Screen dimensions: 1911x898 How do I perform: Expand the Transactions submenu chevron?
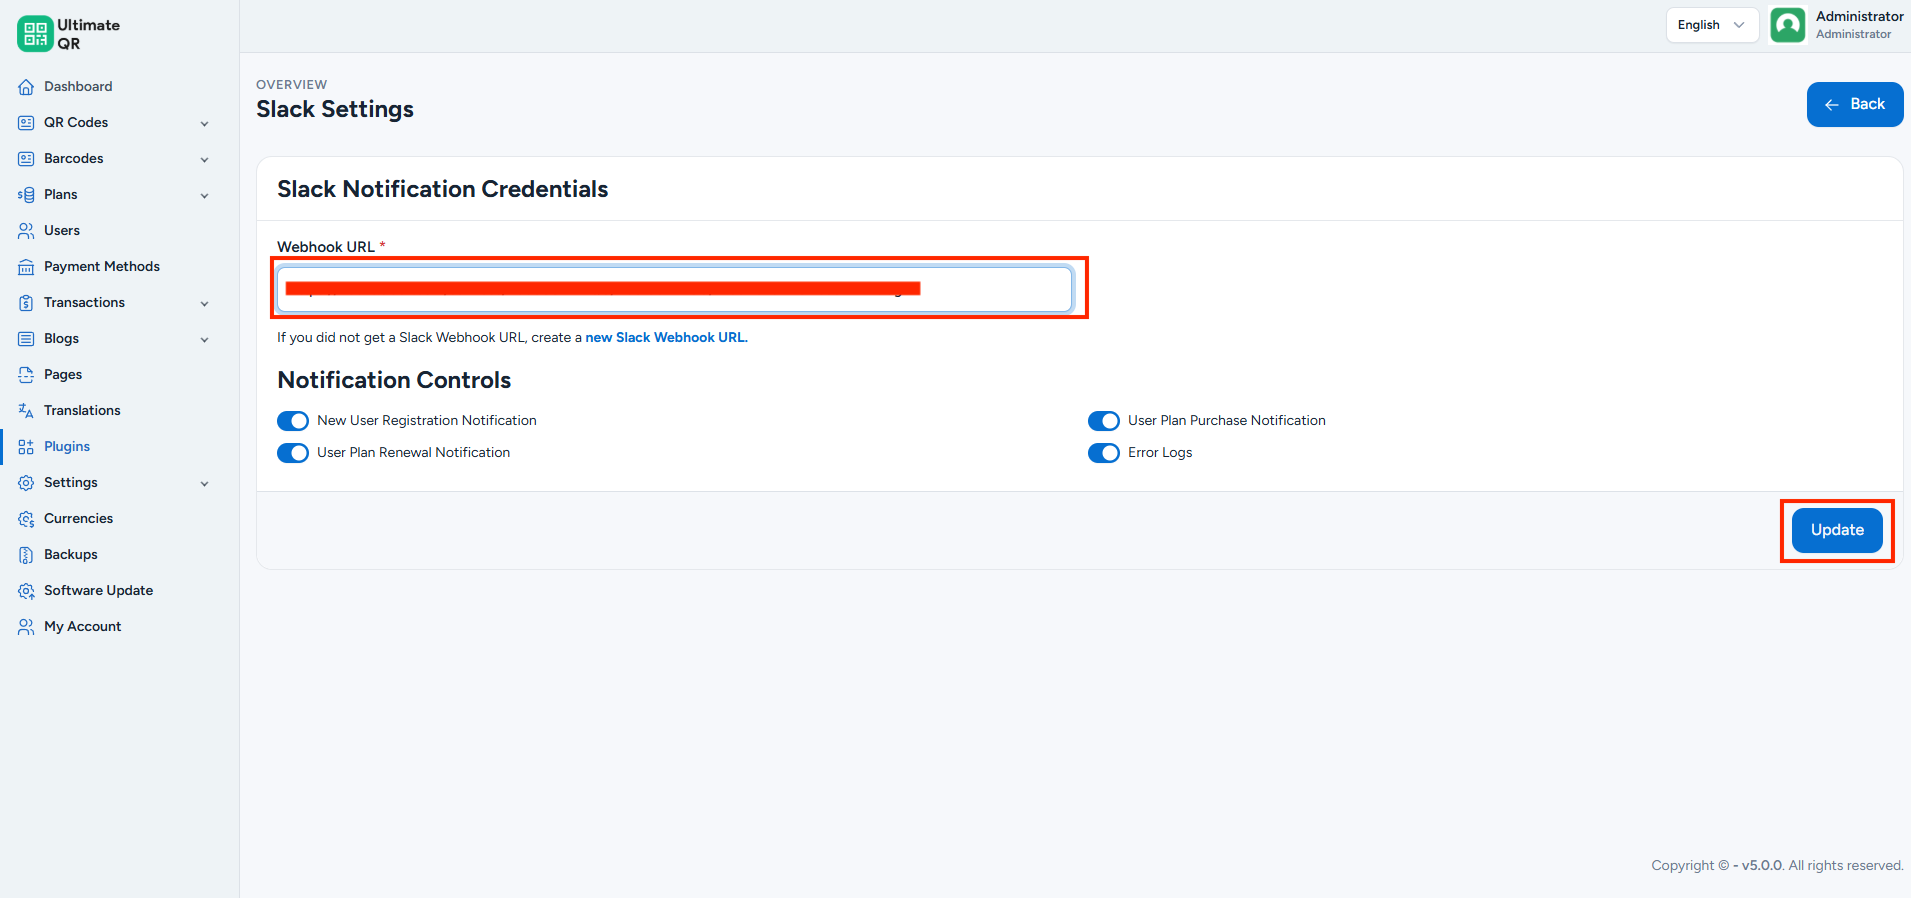pyautogui.click(x=204, y=304)
